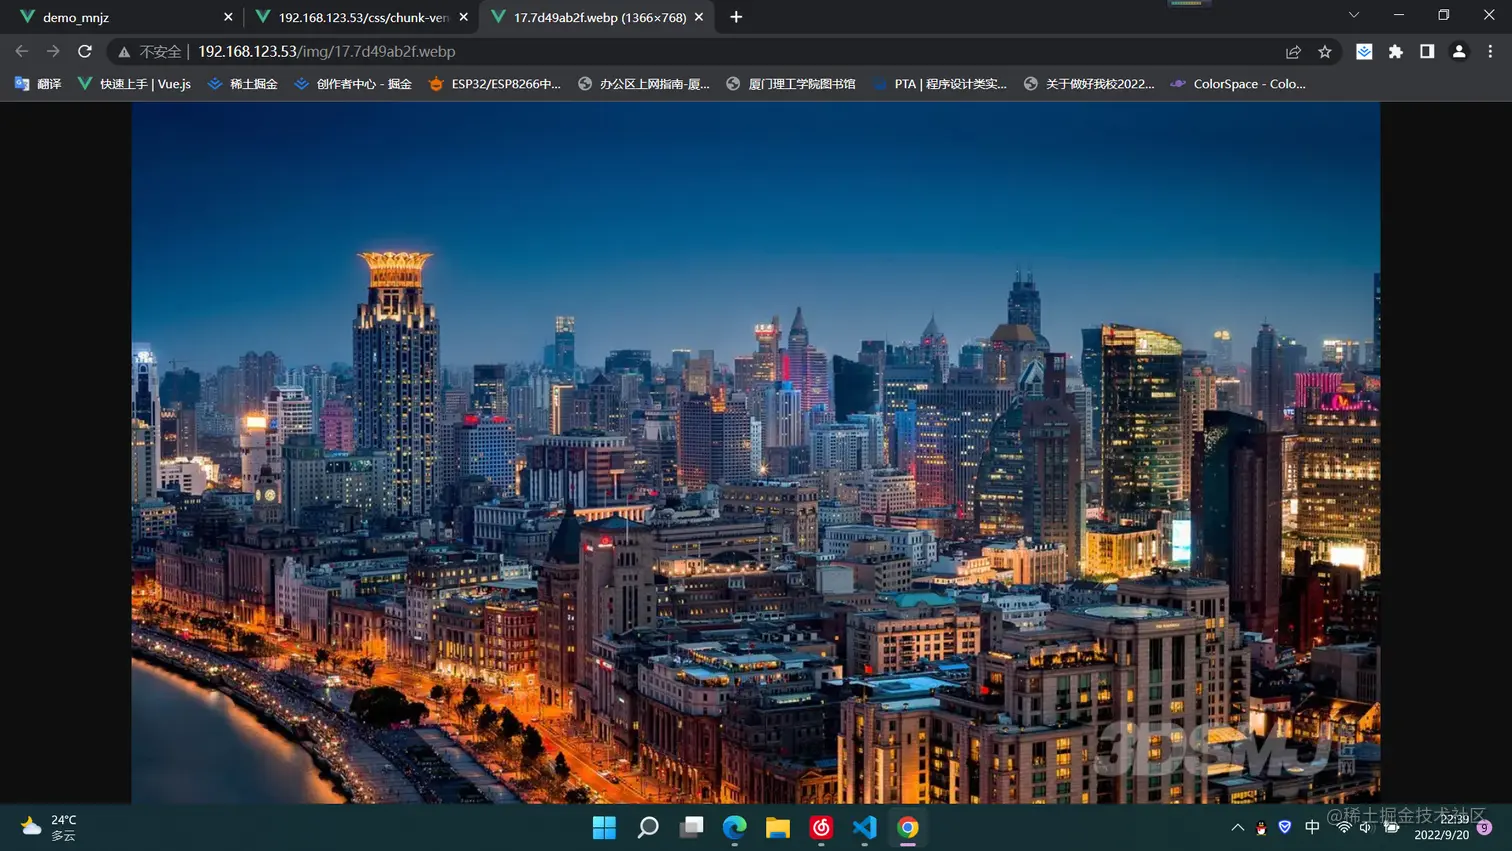Open the QQ penguin tray icon
Screen dimensions: 1512x851
pos(1261,827)
